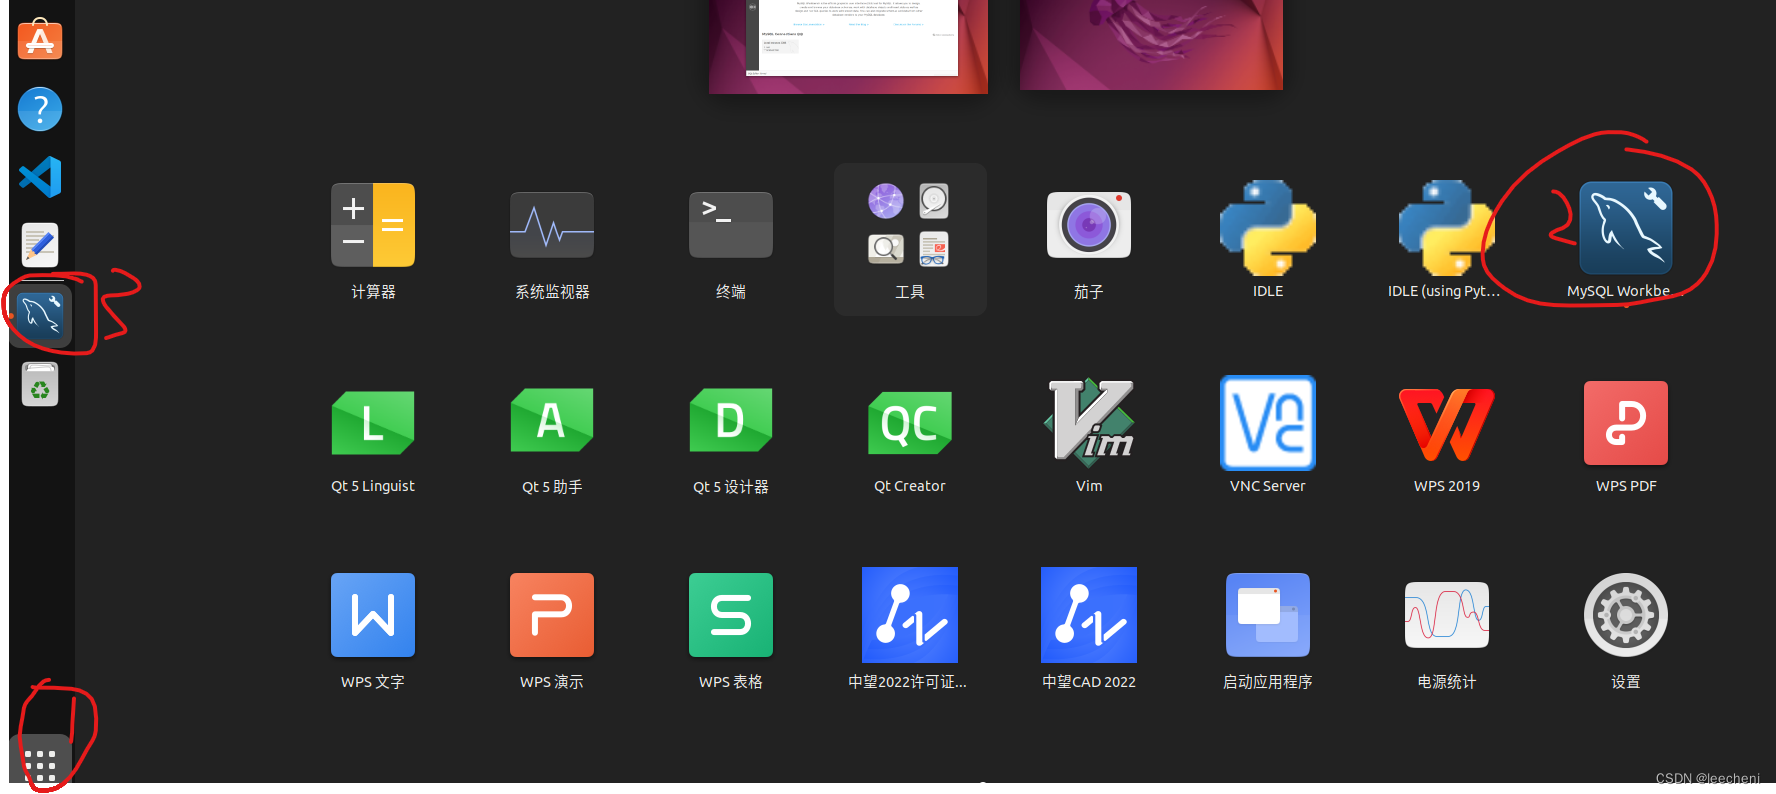This screenshot has height=794, width=1776.
Task: Launch WPS PDF
Action: (1626, 423)
